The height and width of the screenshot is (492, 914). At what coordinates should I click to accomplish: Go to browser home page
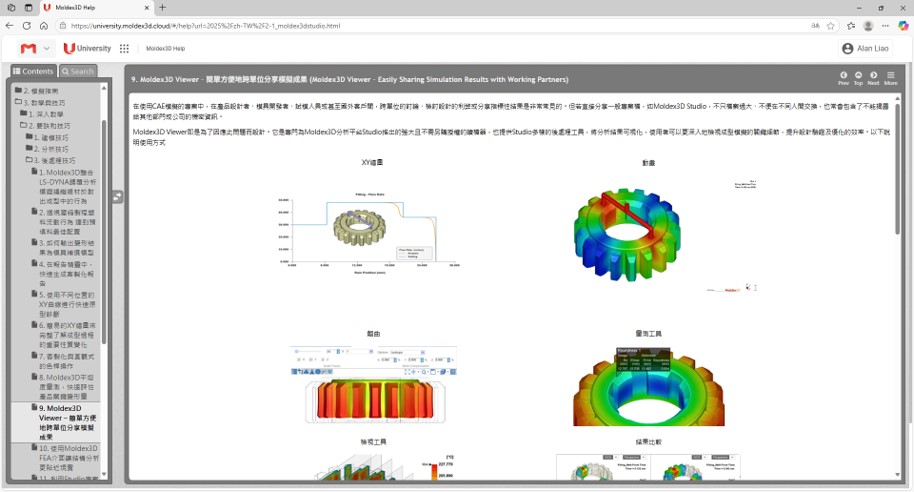coord(44,26)
